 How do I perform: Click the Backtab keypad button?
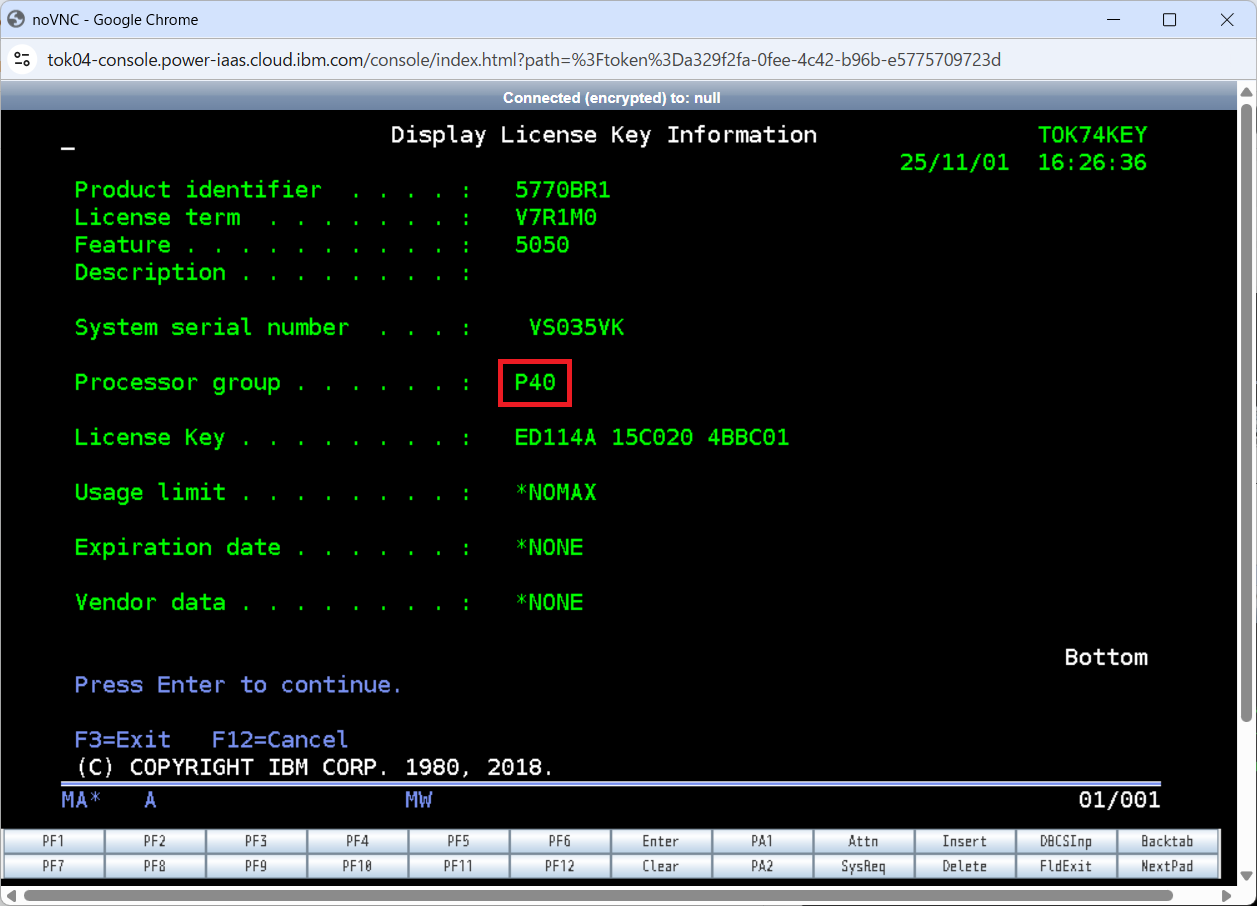point(1168,841)
